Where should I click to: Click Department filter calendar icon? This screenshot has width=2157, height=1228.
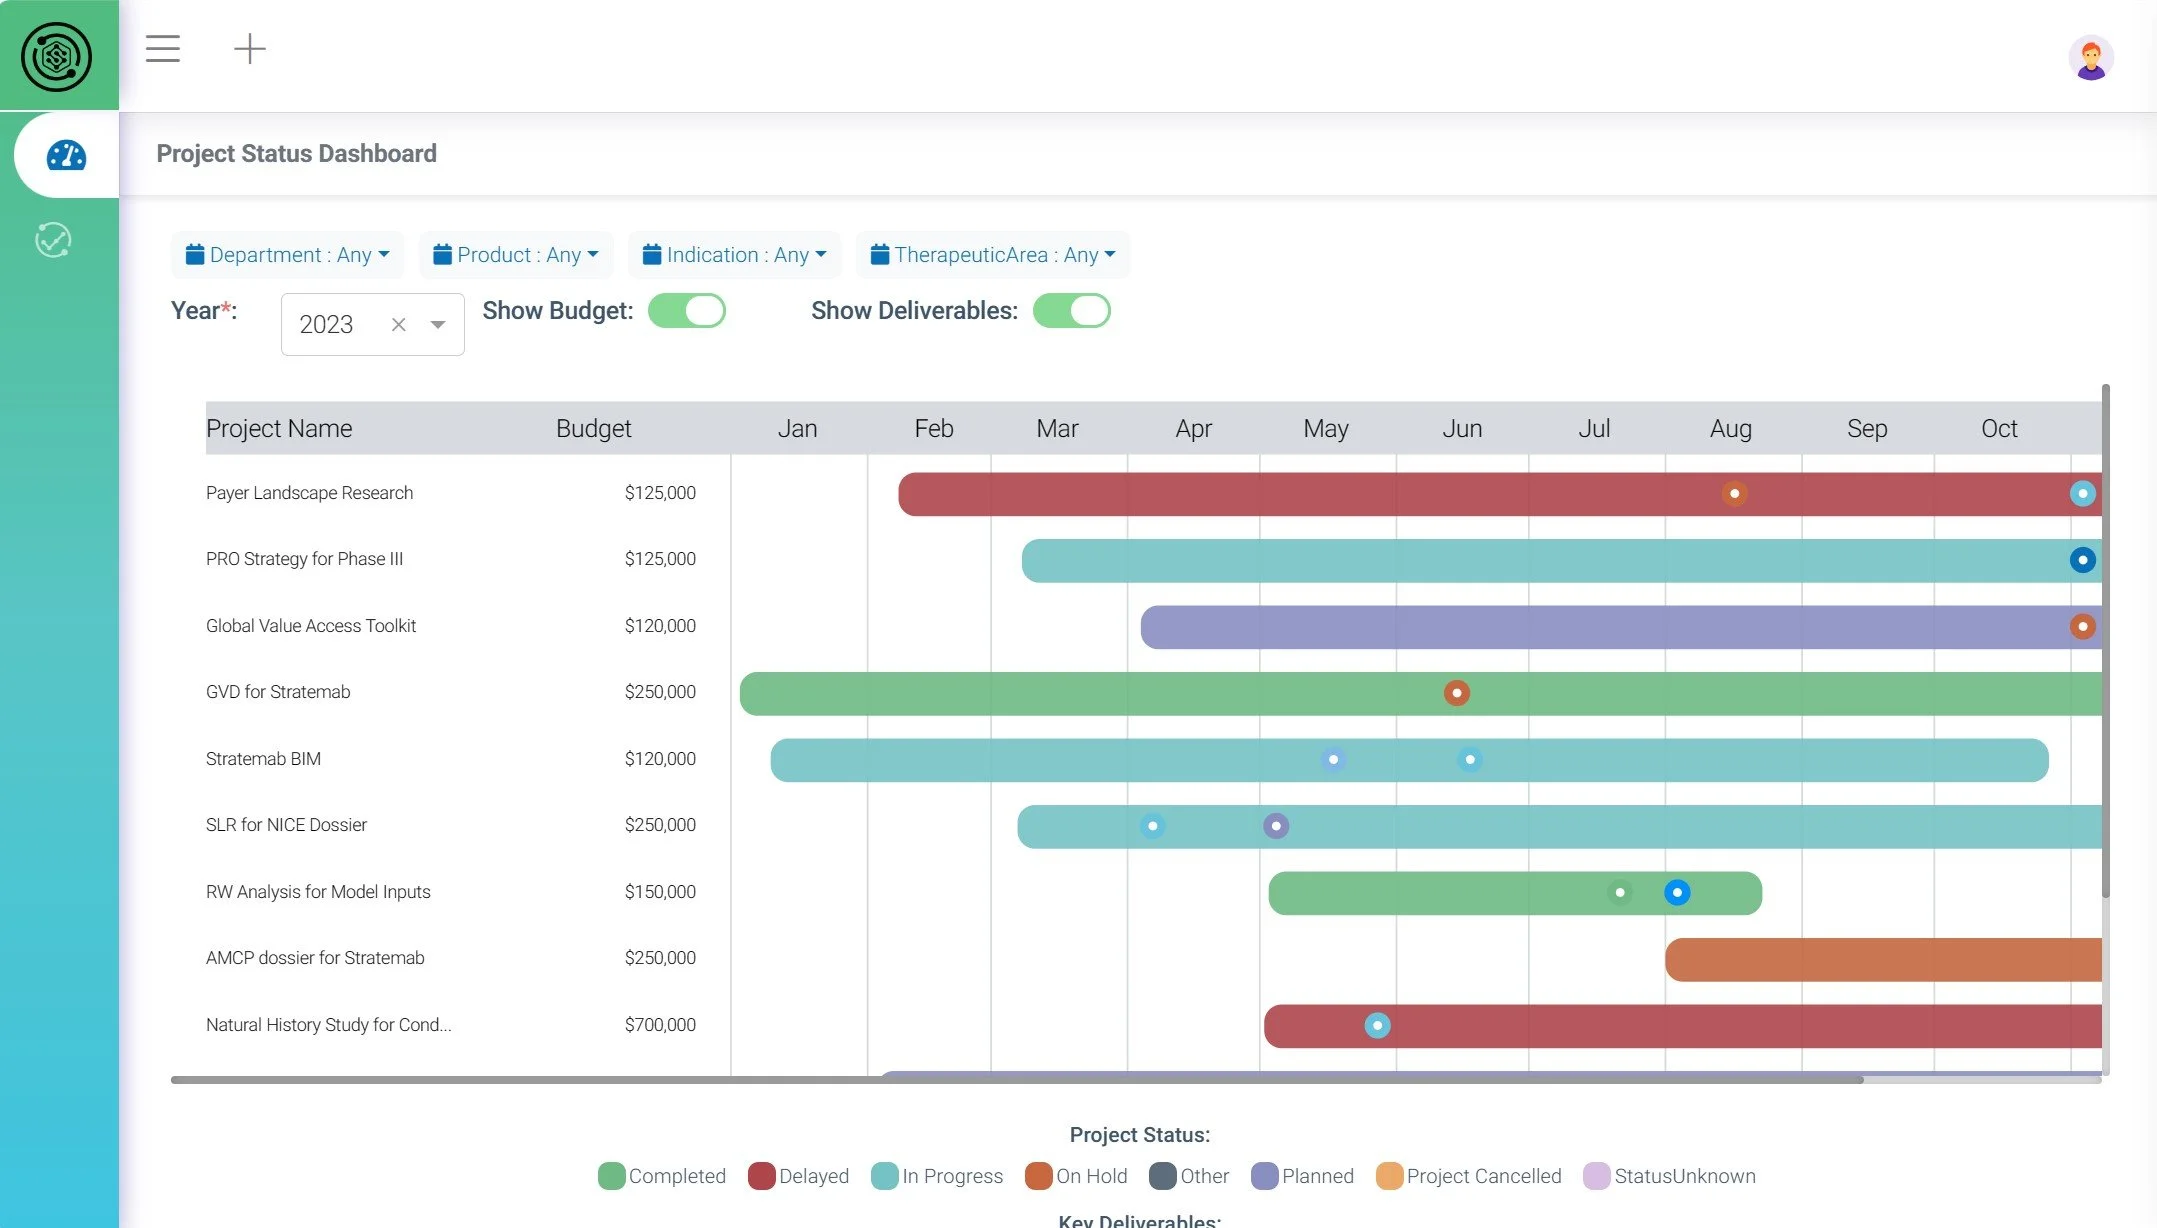[x=195, y=255]
